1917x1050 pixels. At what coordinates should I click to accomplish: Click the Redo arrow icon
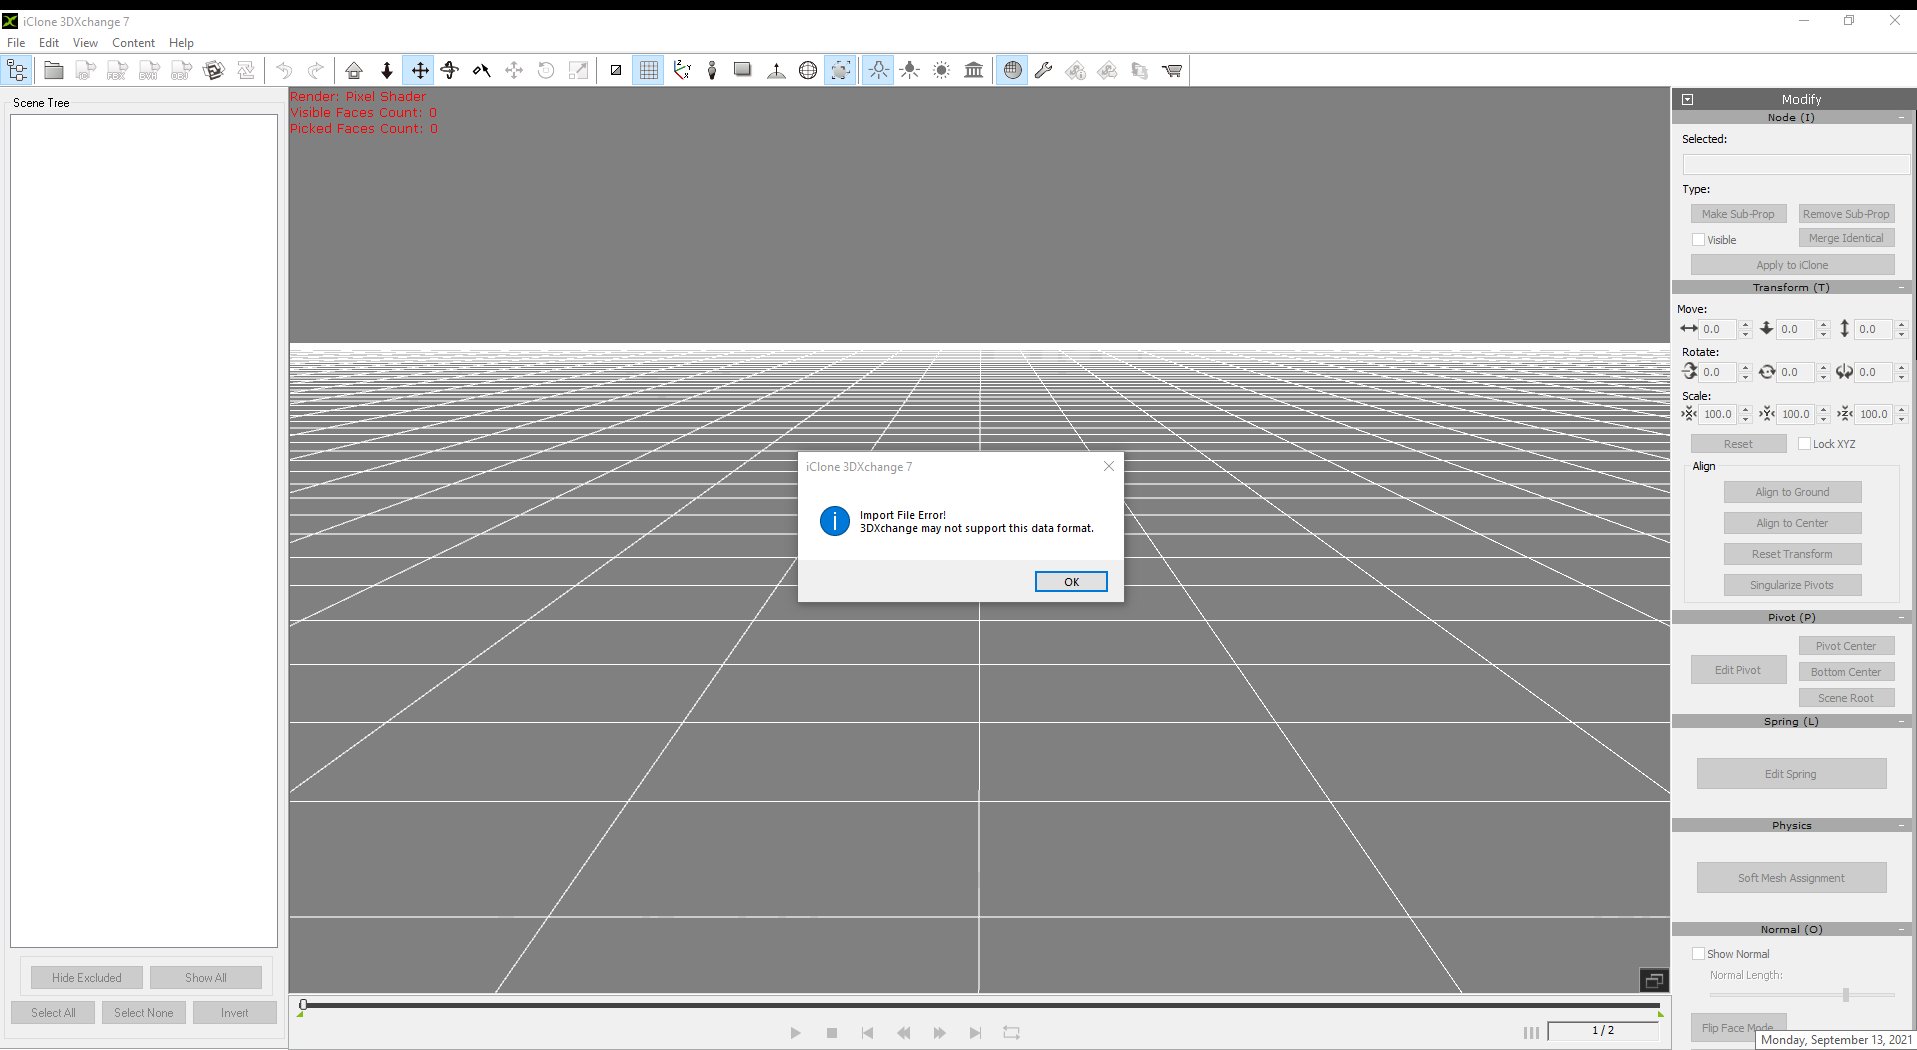(316, 70)
